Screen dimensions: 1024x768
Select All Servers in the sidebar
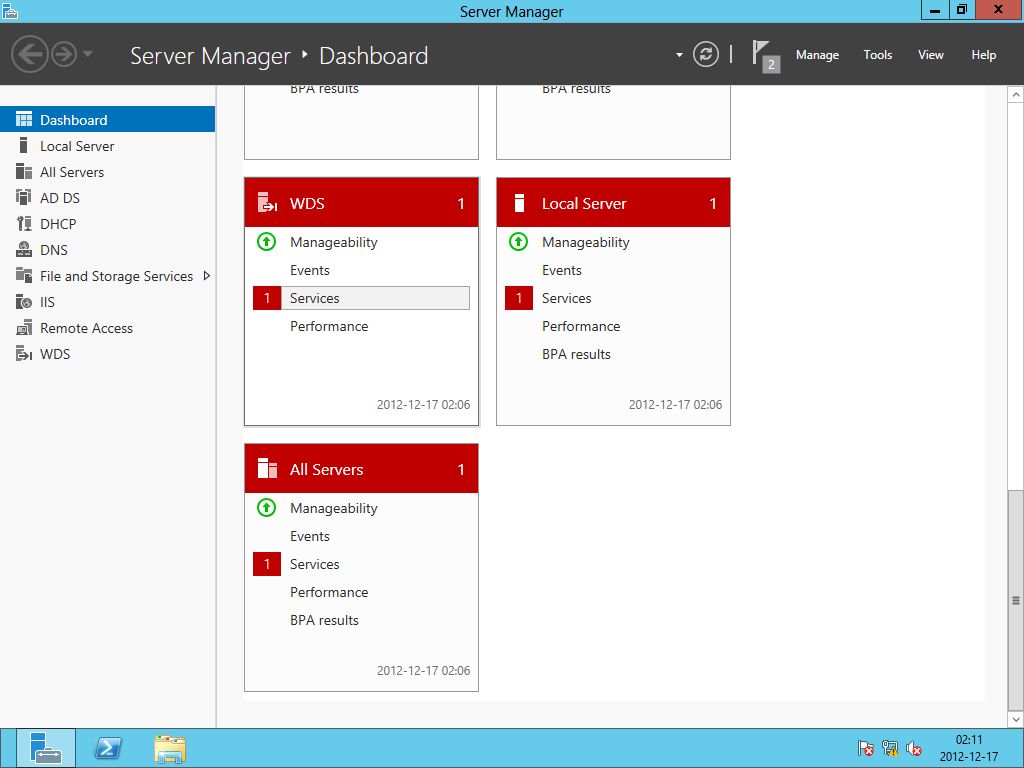tap(107, 172)
